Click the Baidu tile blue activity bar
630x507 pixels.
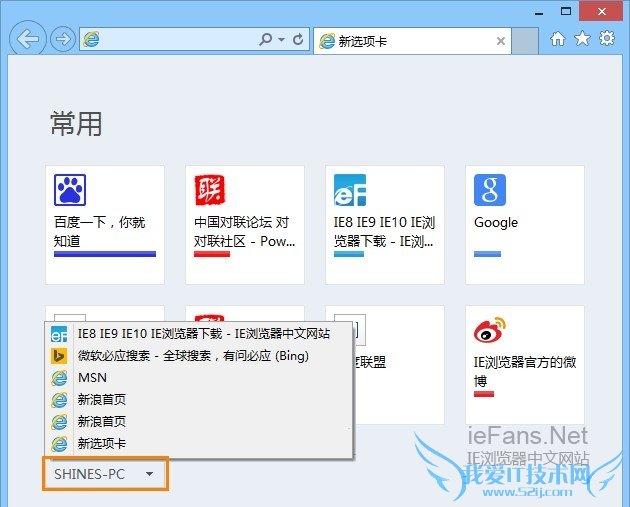[105, 254]
